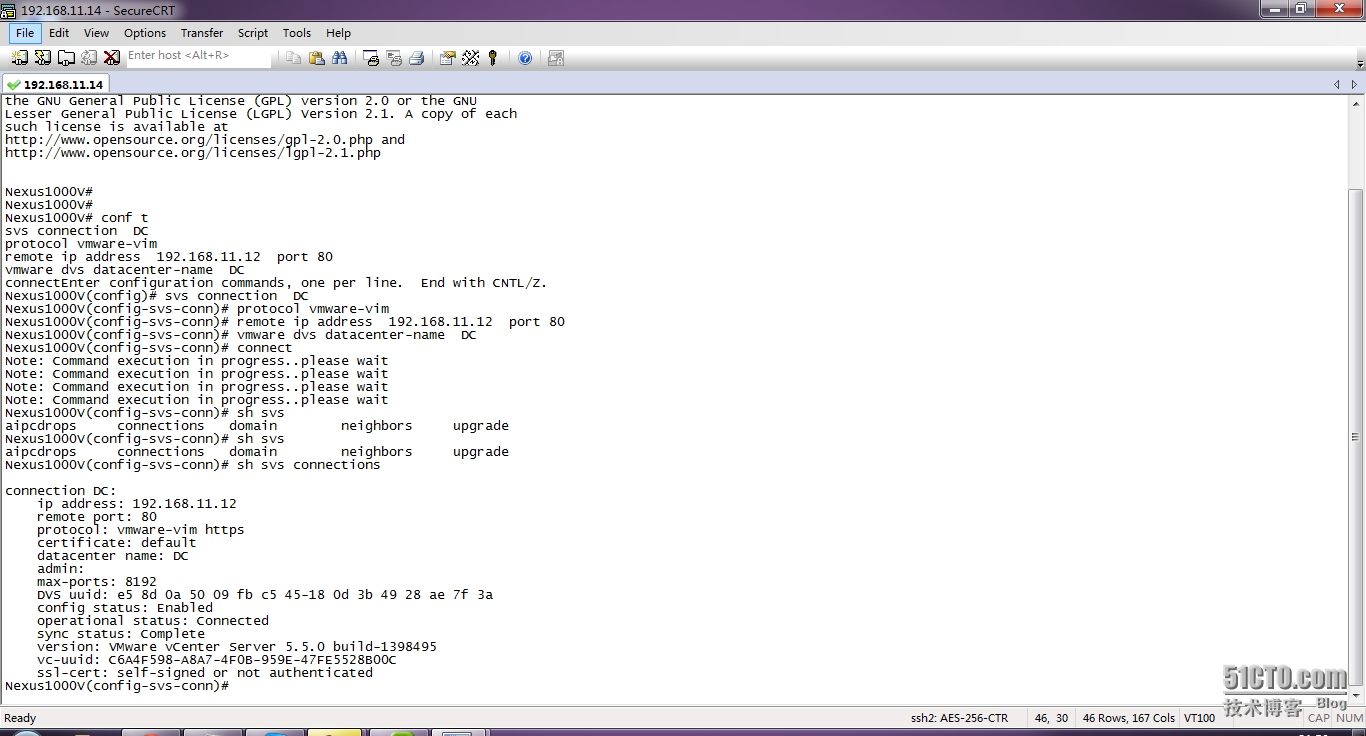This screenshot has width=1366, height=736.
Task: Click 'sync status: Complete' output line
Action: point(121,634)
